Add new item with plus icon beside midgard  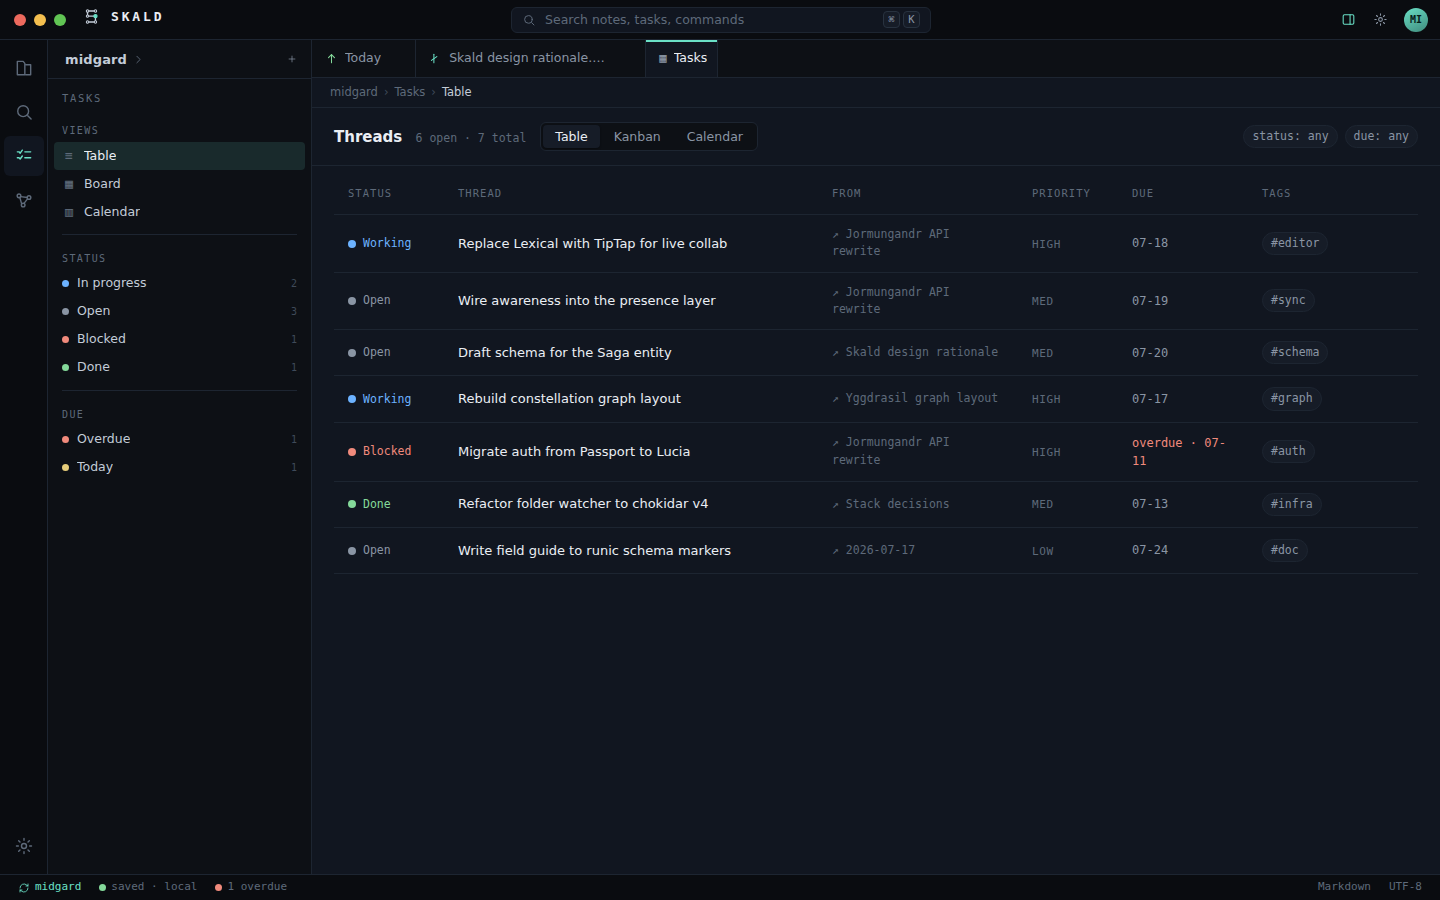click(292, 59)
